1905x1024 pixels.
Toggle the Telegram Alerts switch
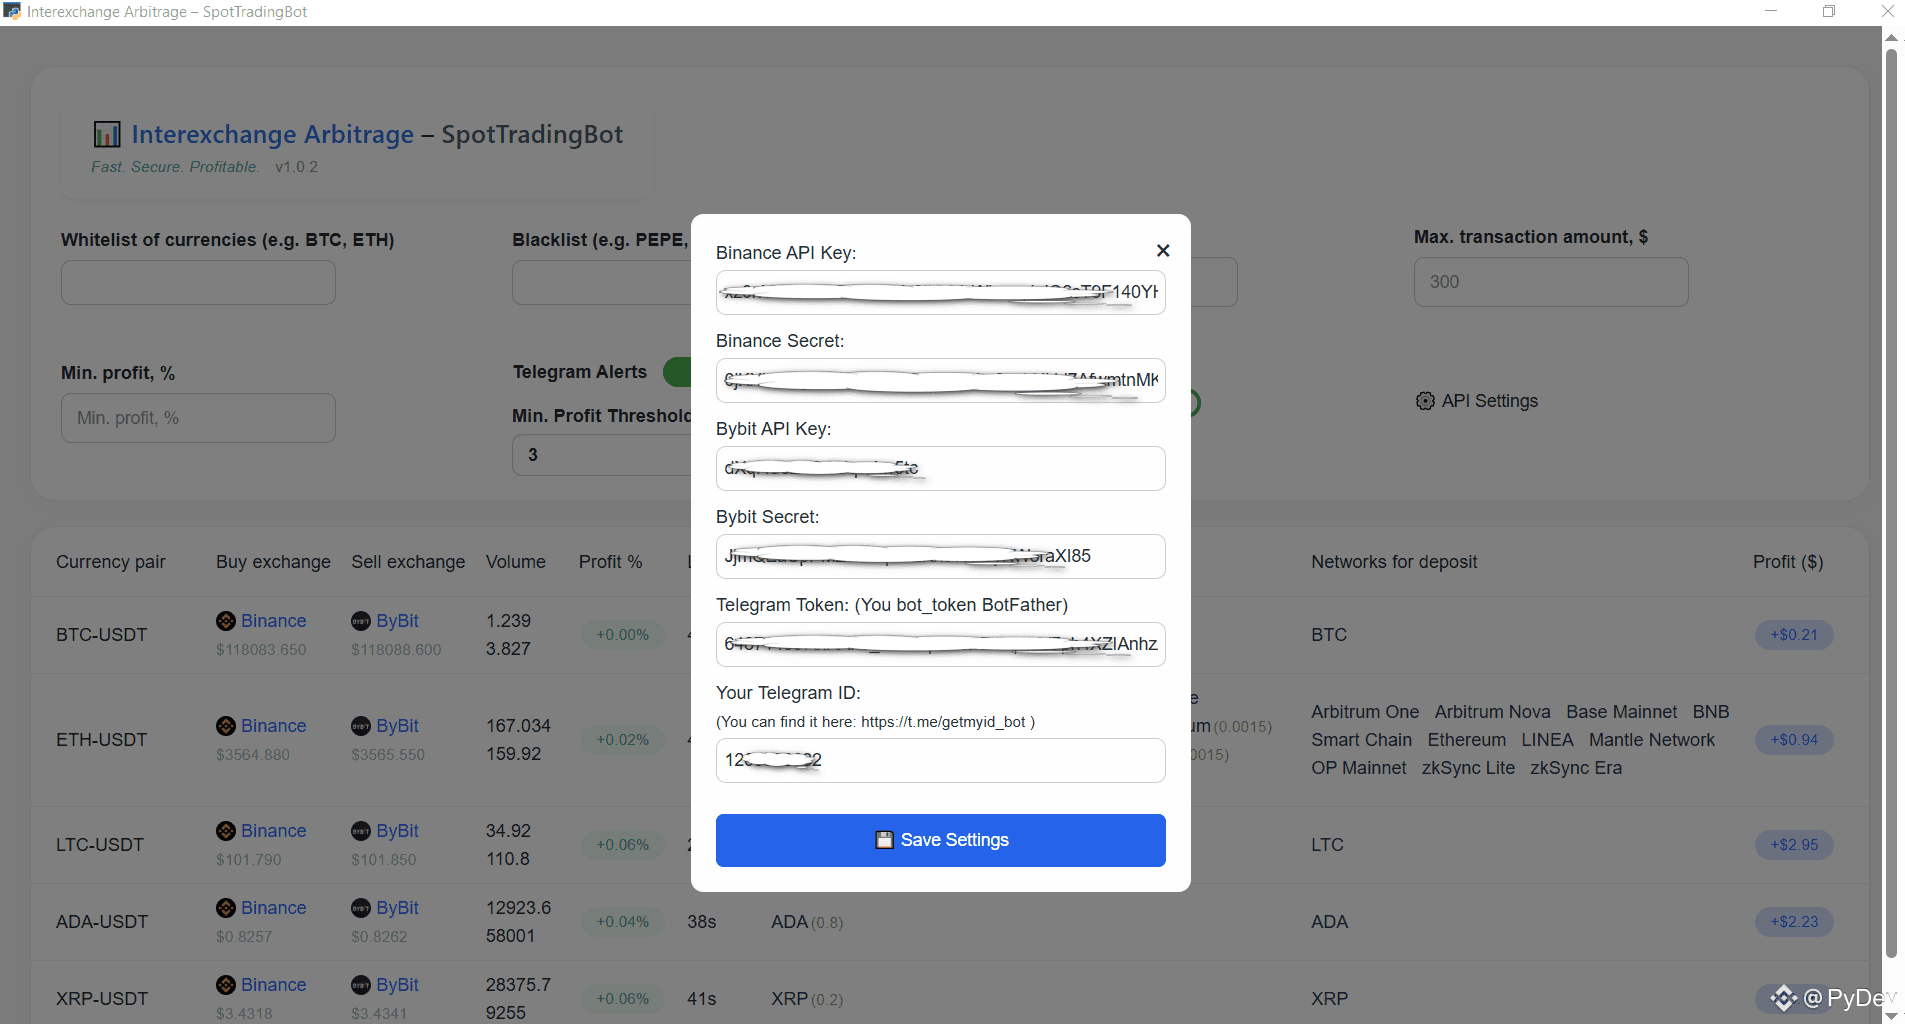tap(677, 372)
